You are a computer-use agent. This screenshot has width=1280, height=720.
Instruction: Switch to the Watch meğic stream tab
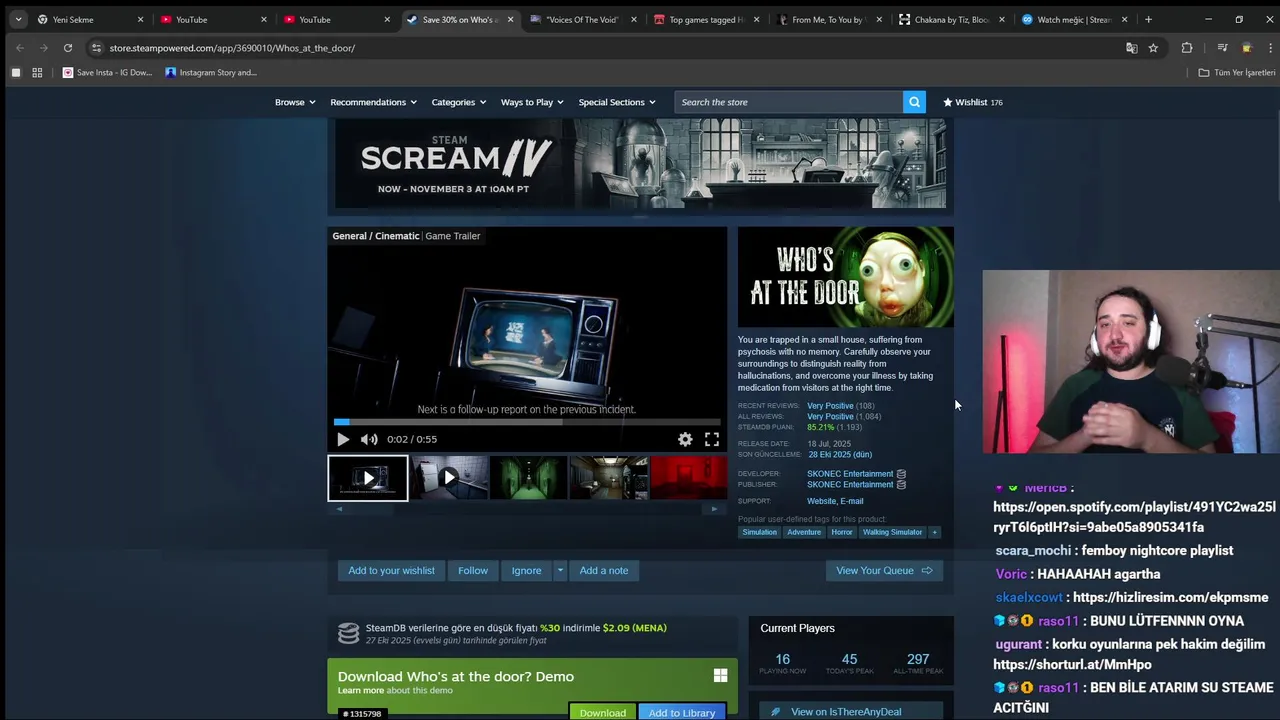tap(1074, 19)
